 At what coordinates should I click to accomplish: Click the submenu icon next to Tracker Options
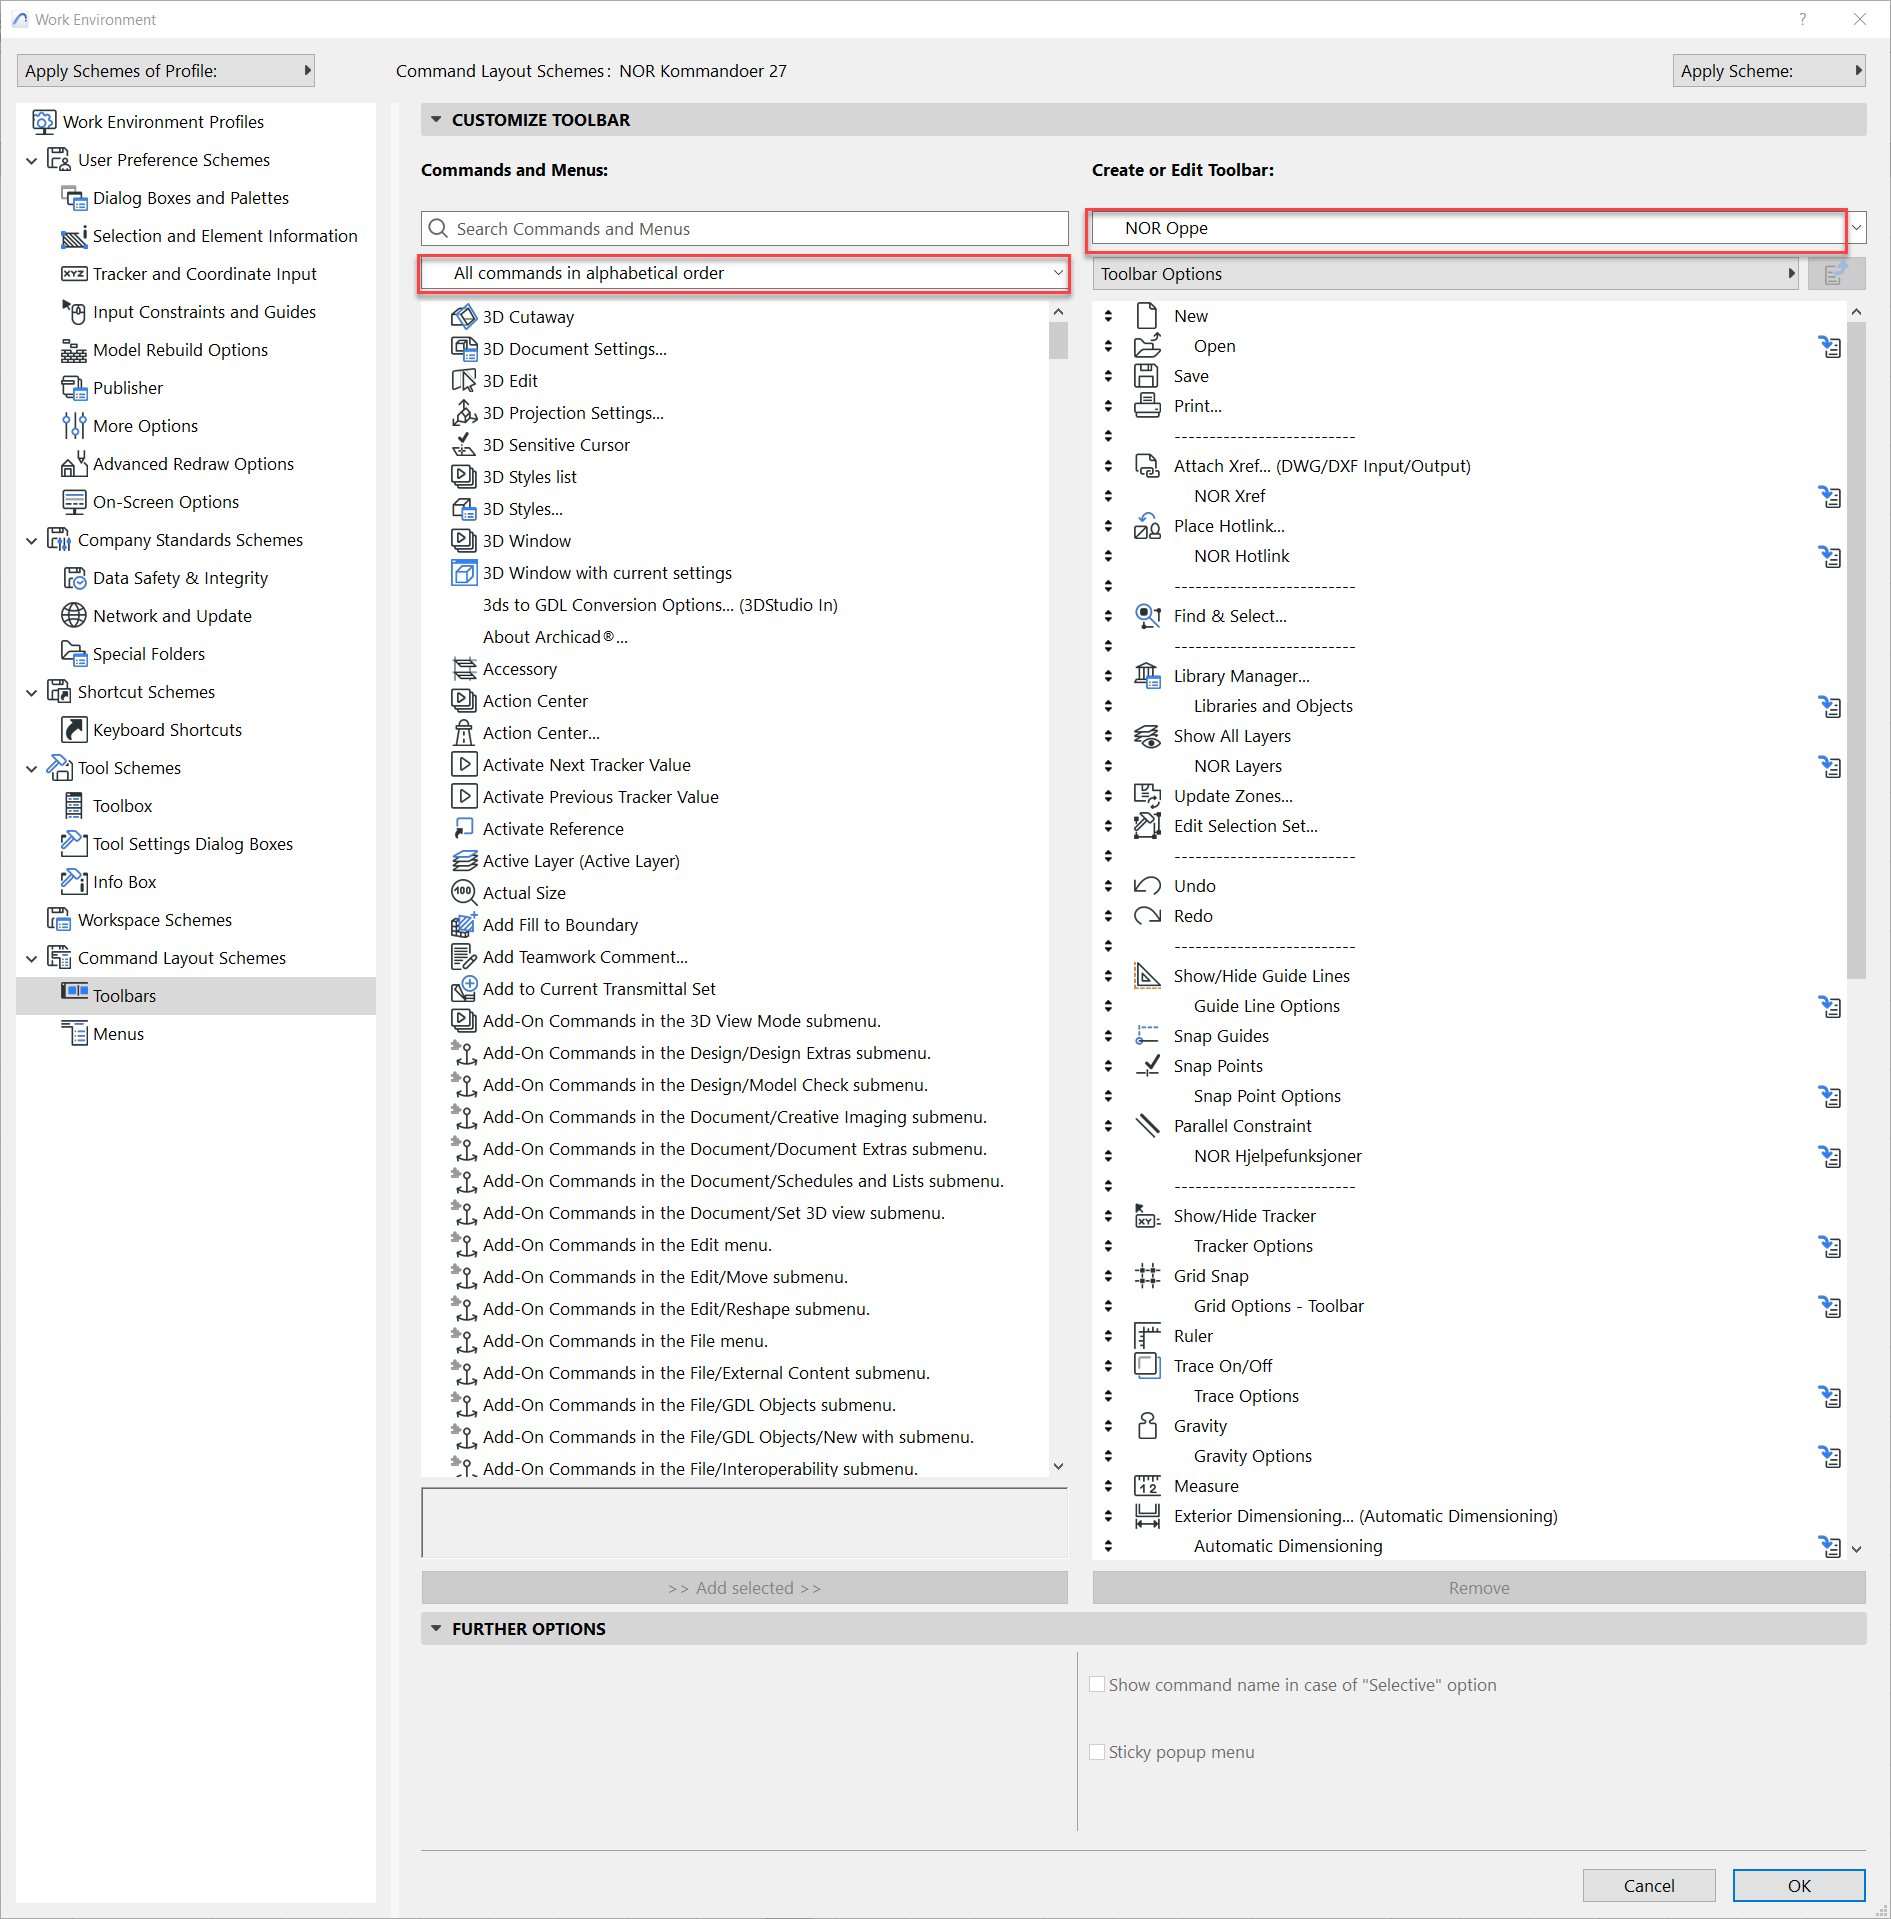coord(1830,1246)
